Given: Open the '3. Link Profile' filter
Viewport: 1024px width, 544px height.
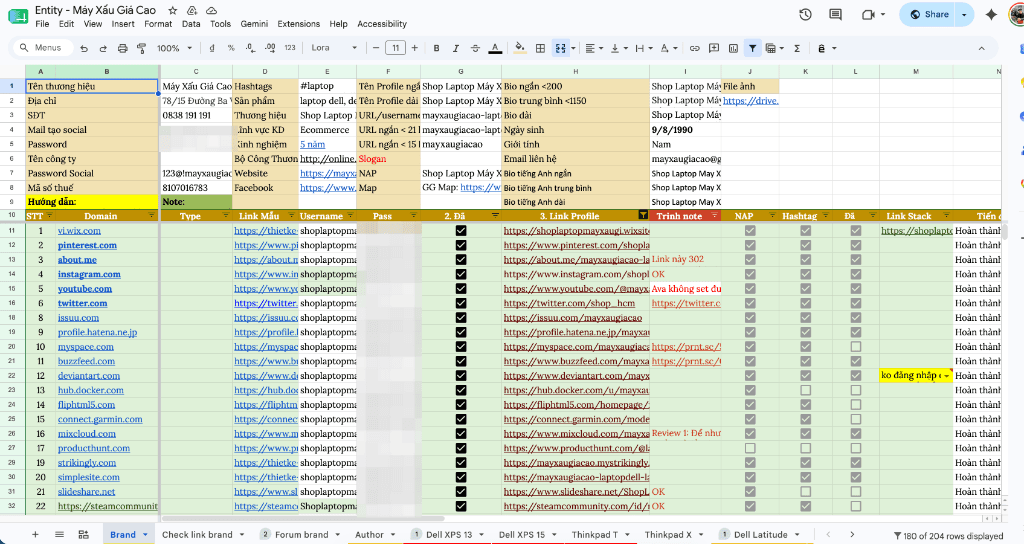Looking at the screenshot, I should 643,216.
